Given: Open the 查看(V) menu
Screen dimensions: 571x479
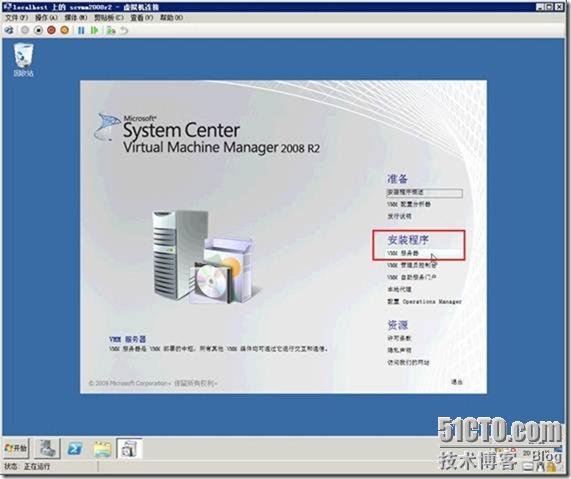Looking at the screenshot, I should point(142,17).
